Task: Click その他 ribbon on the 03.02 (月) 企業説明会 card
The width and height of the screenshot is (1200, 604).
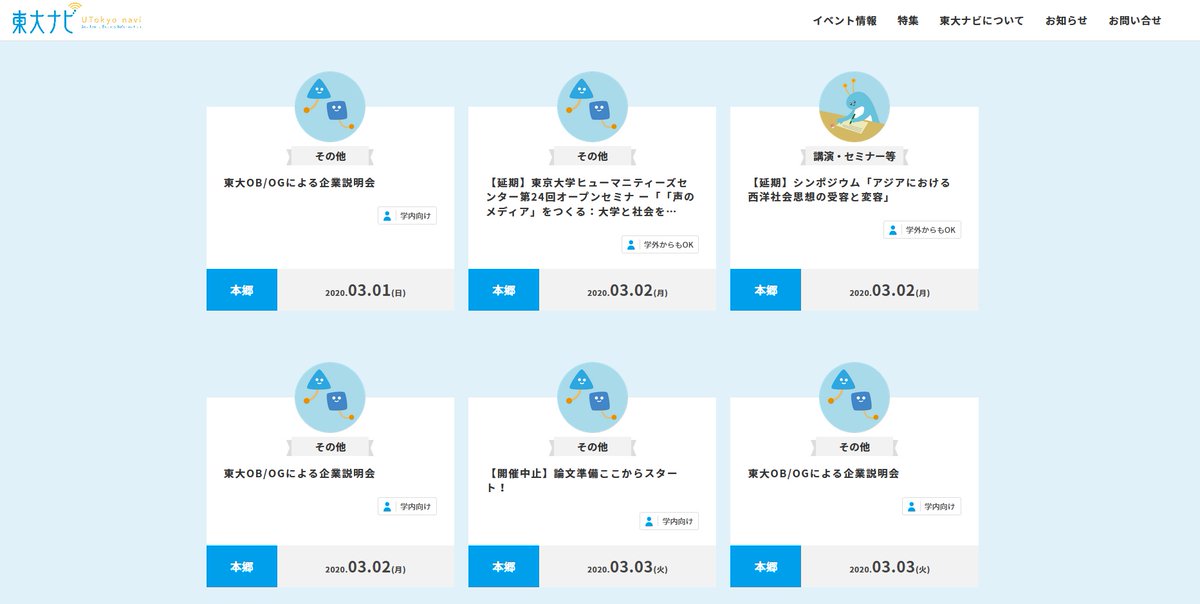Action: click(x=330, y=447)
